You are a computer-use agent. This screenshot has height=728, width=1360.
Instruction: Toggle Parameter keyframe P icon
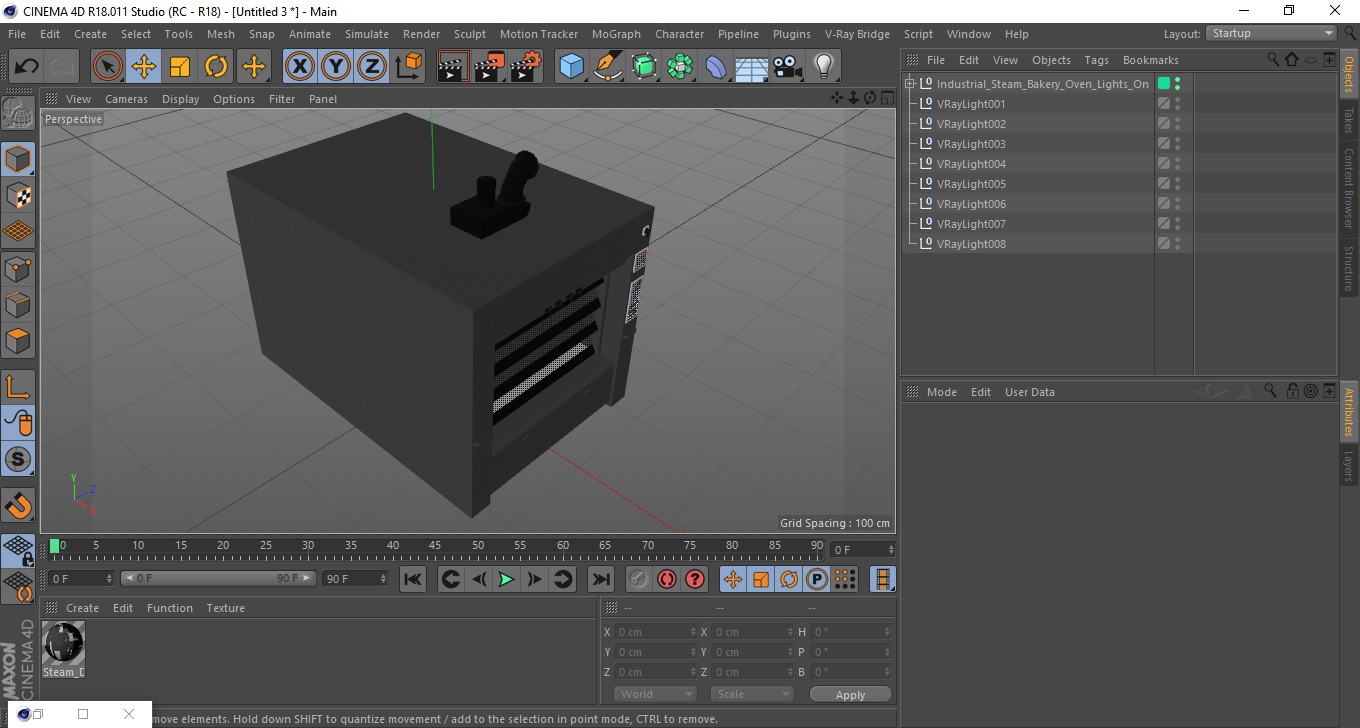click(817, 579)
